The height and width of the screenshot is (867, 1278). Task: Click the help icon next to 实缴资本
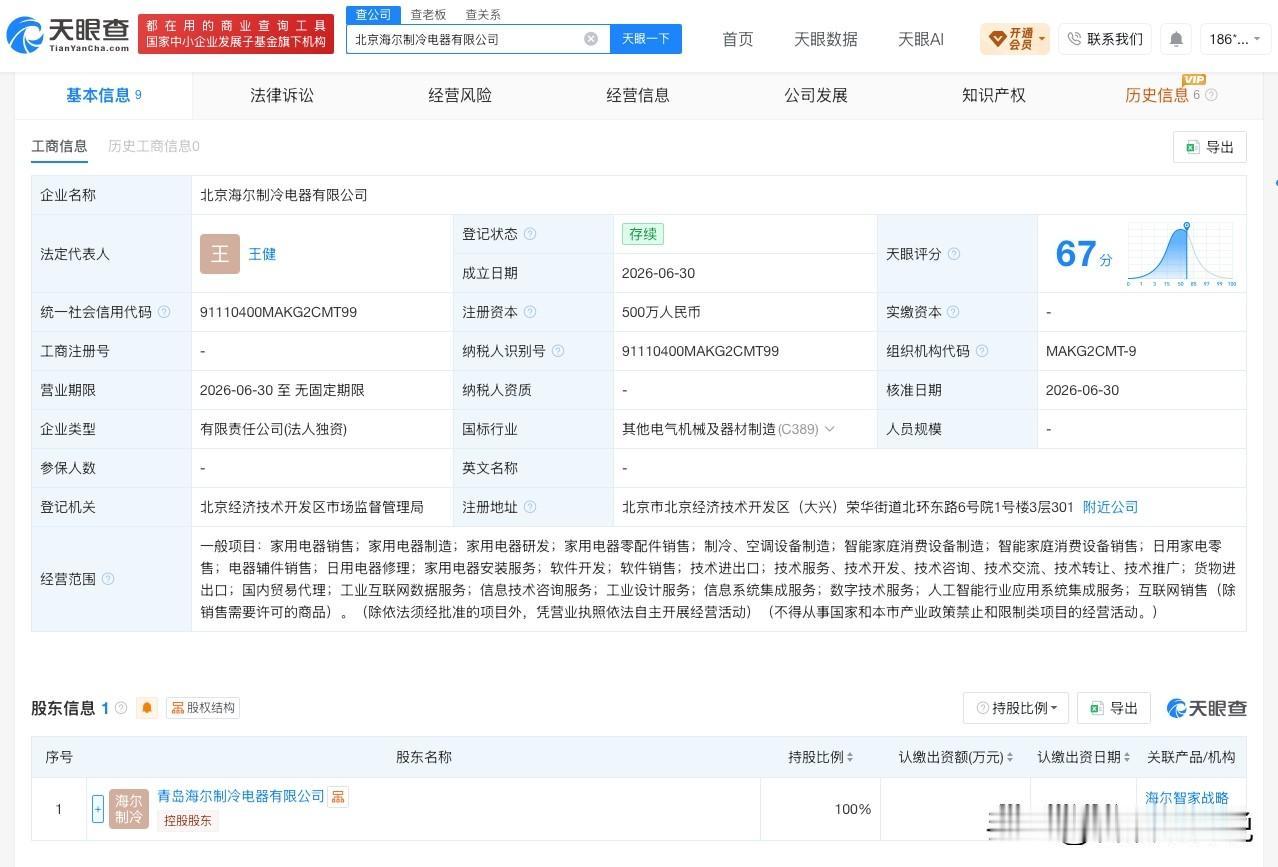click(953, 312)
